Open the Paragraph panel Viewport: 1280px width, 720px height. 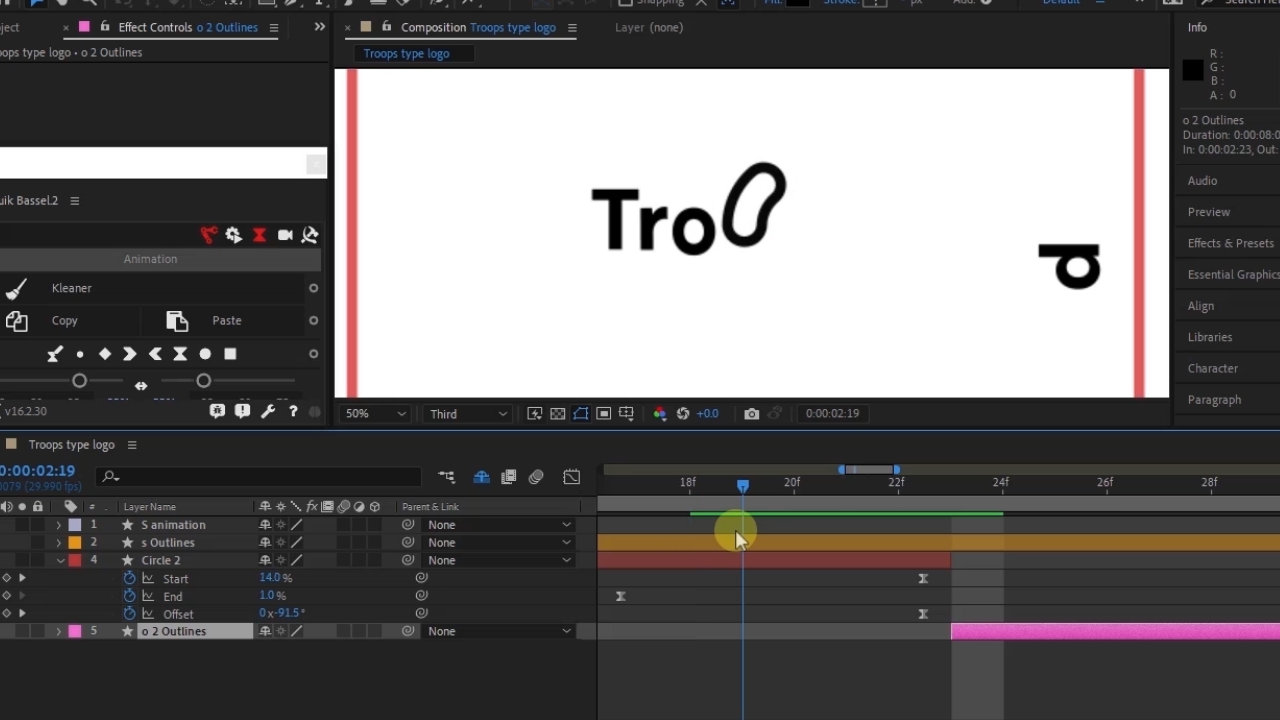coord(1214,400)
